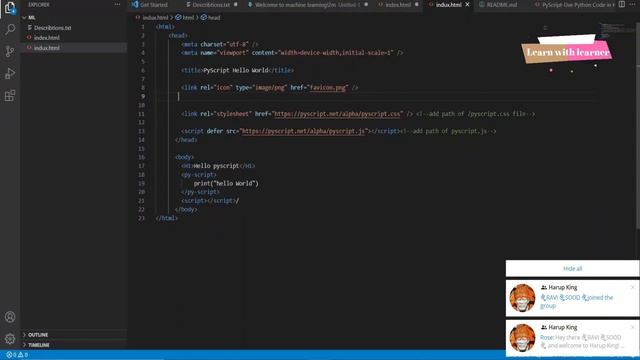This screenshot has width=640, height=360.
Task: Switch to the Describtions.txt tab
Action: 211,4
